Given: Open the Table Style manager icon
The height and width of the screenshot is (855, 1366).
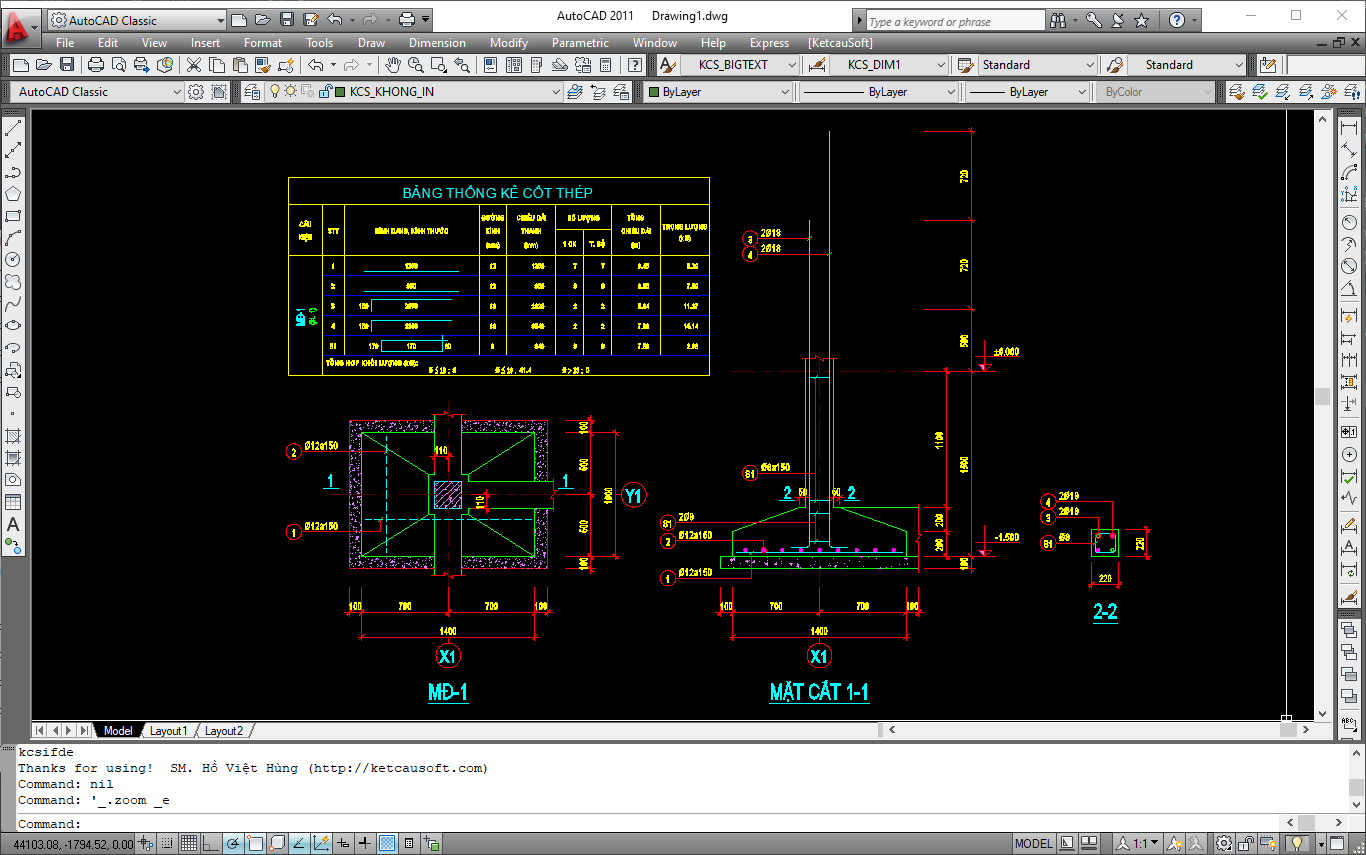Looking at the screenshot, I should (965, 65).
